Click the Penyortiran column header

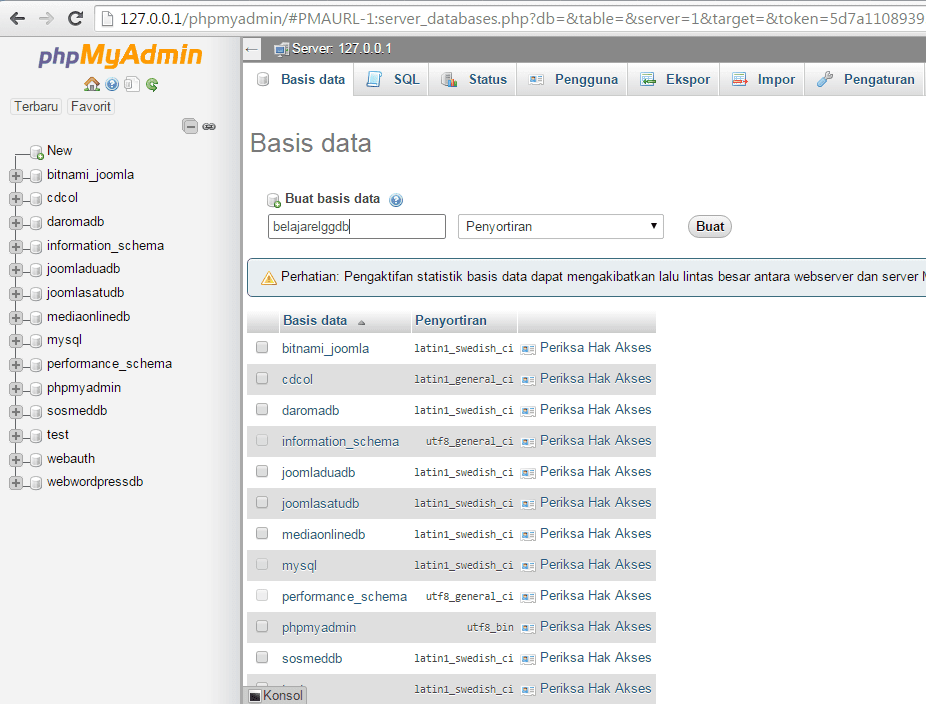pos(451,321)
